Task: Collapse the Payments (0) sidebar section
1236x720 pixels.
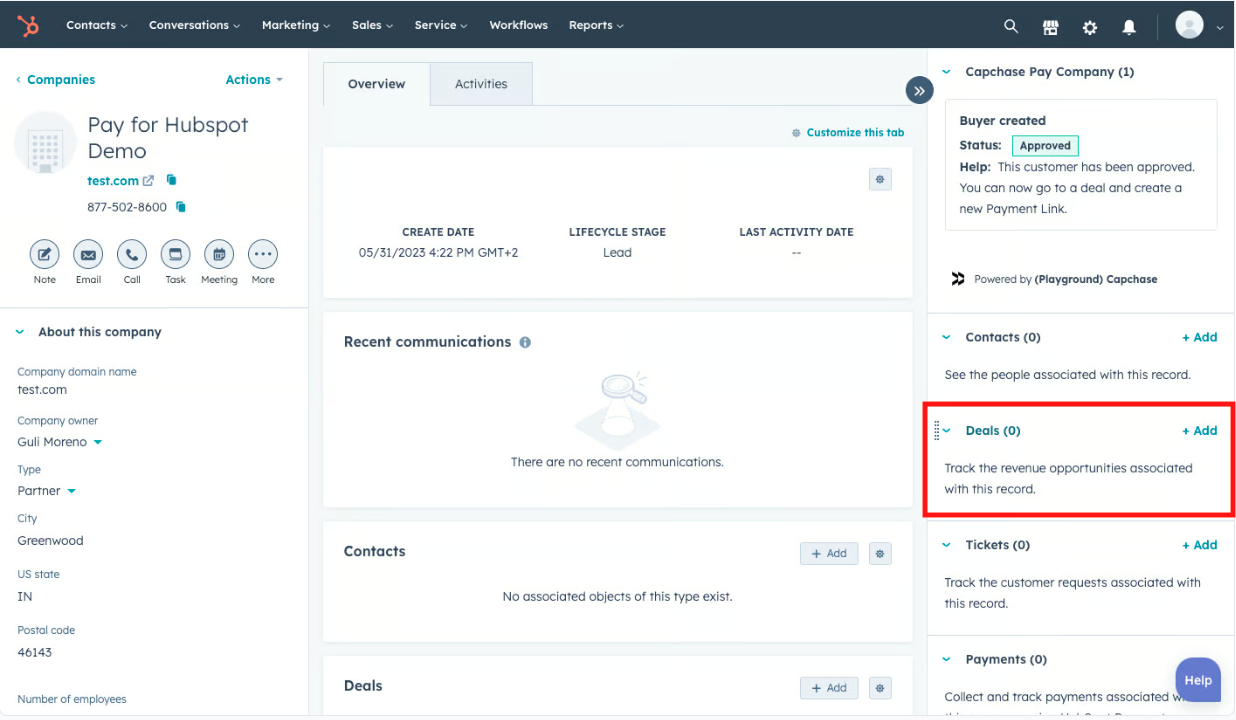Action: click(x=947, y=660)
